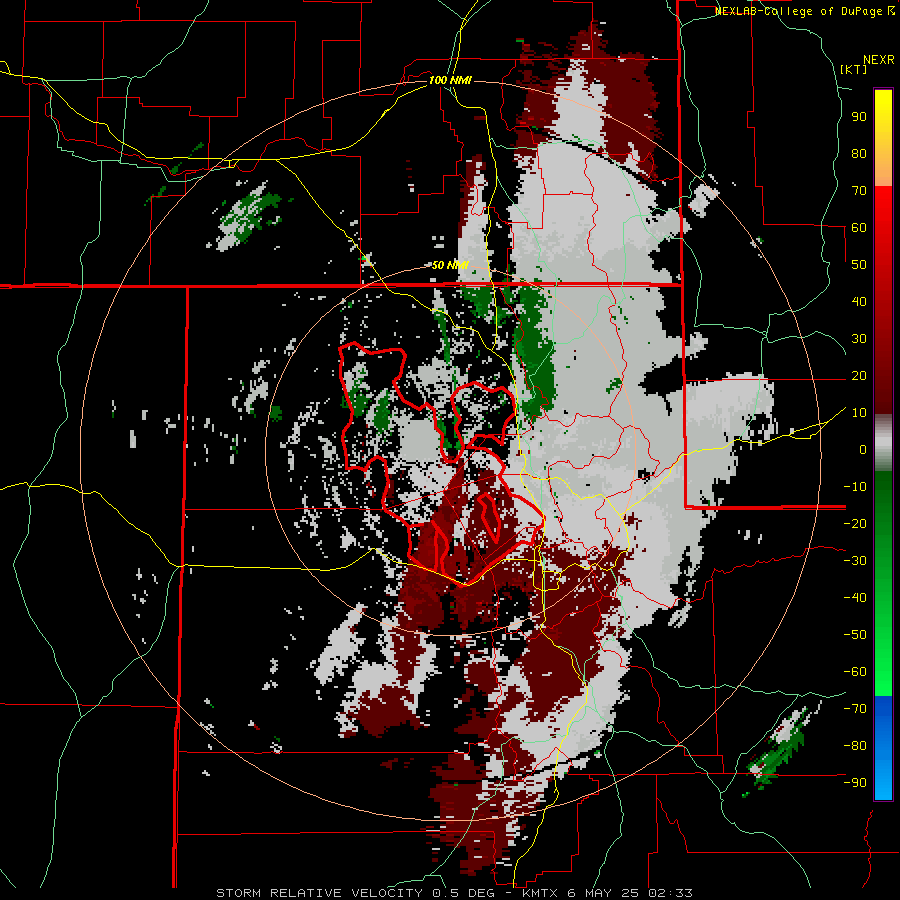The width and height of the screenshot is (900, 900).
Task: Click the gray zero-velocity segment of color bar
Action: 883,445
